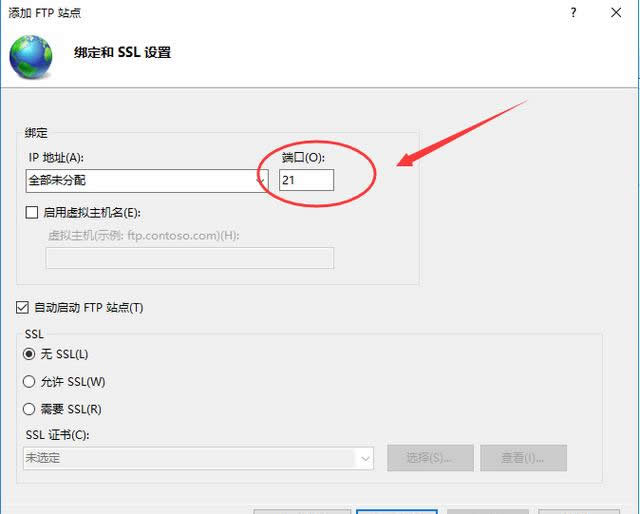Click the 添加 FTP 站点 title text

pyautogui.click(x=44, y=13)
